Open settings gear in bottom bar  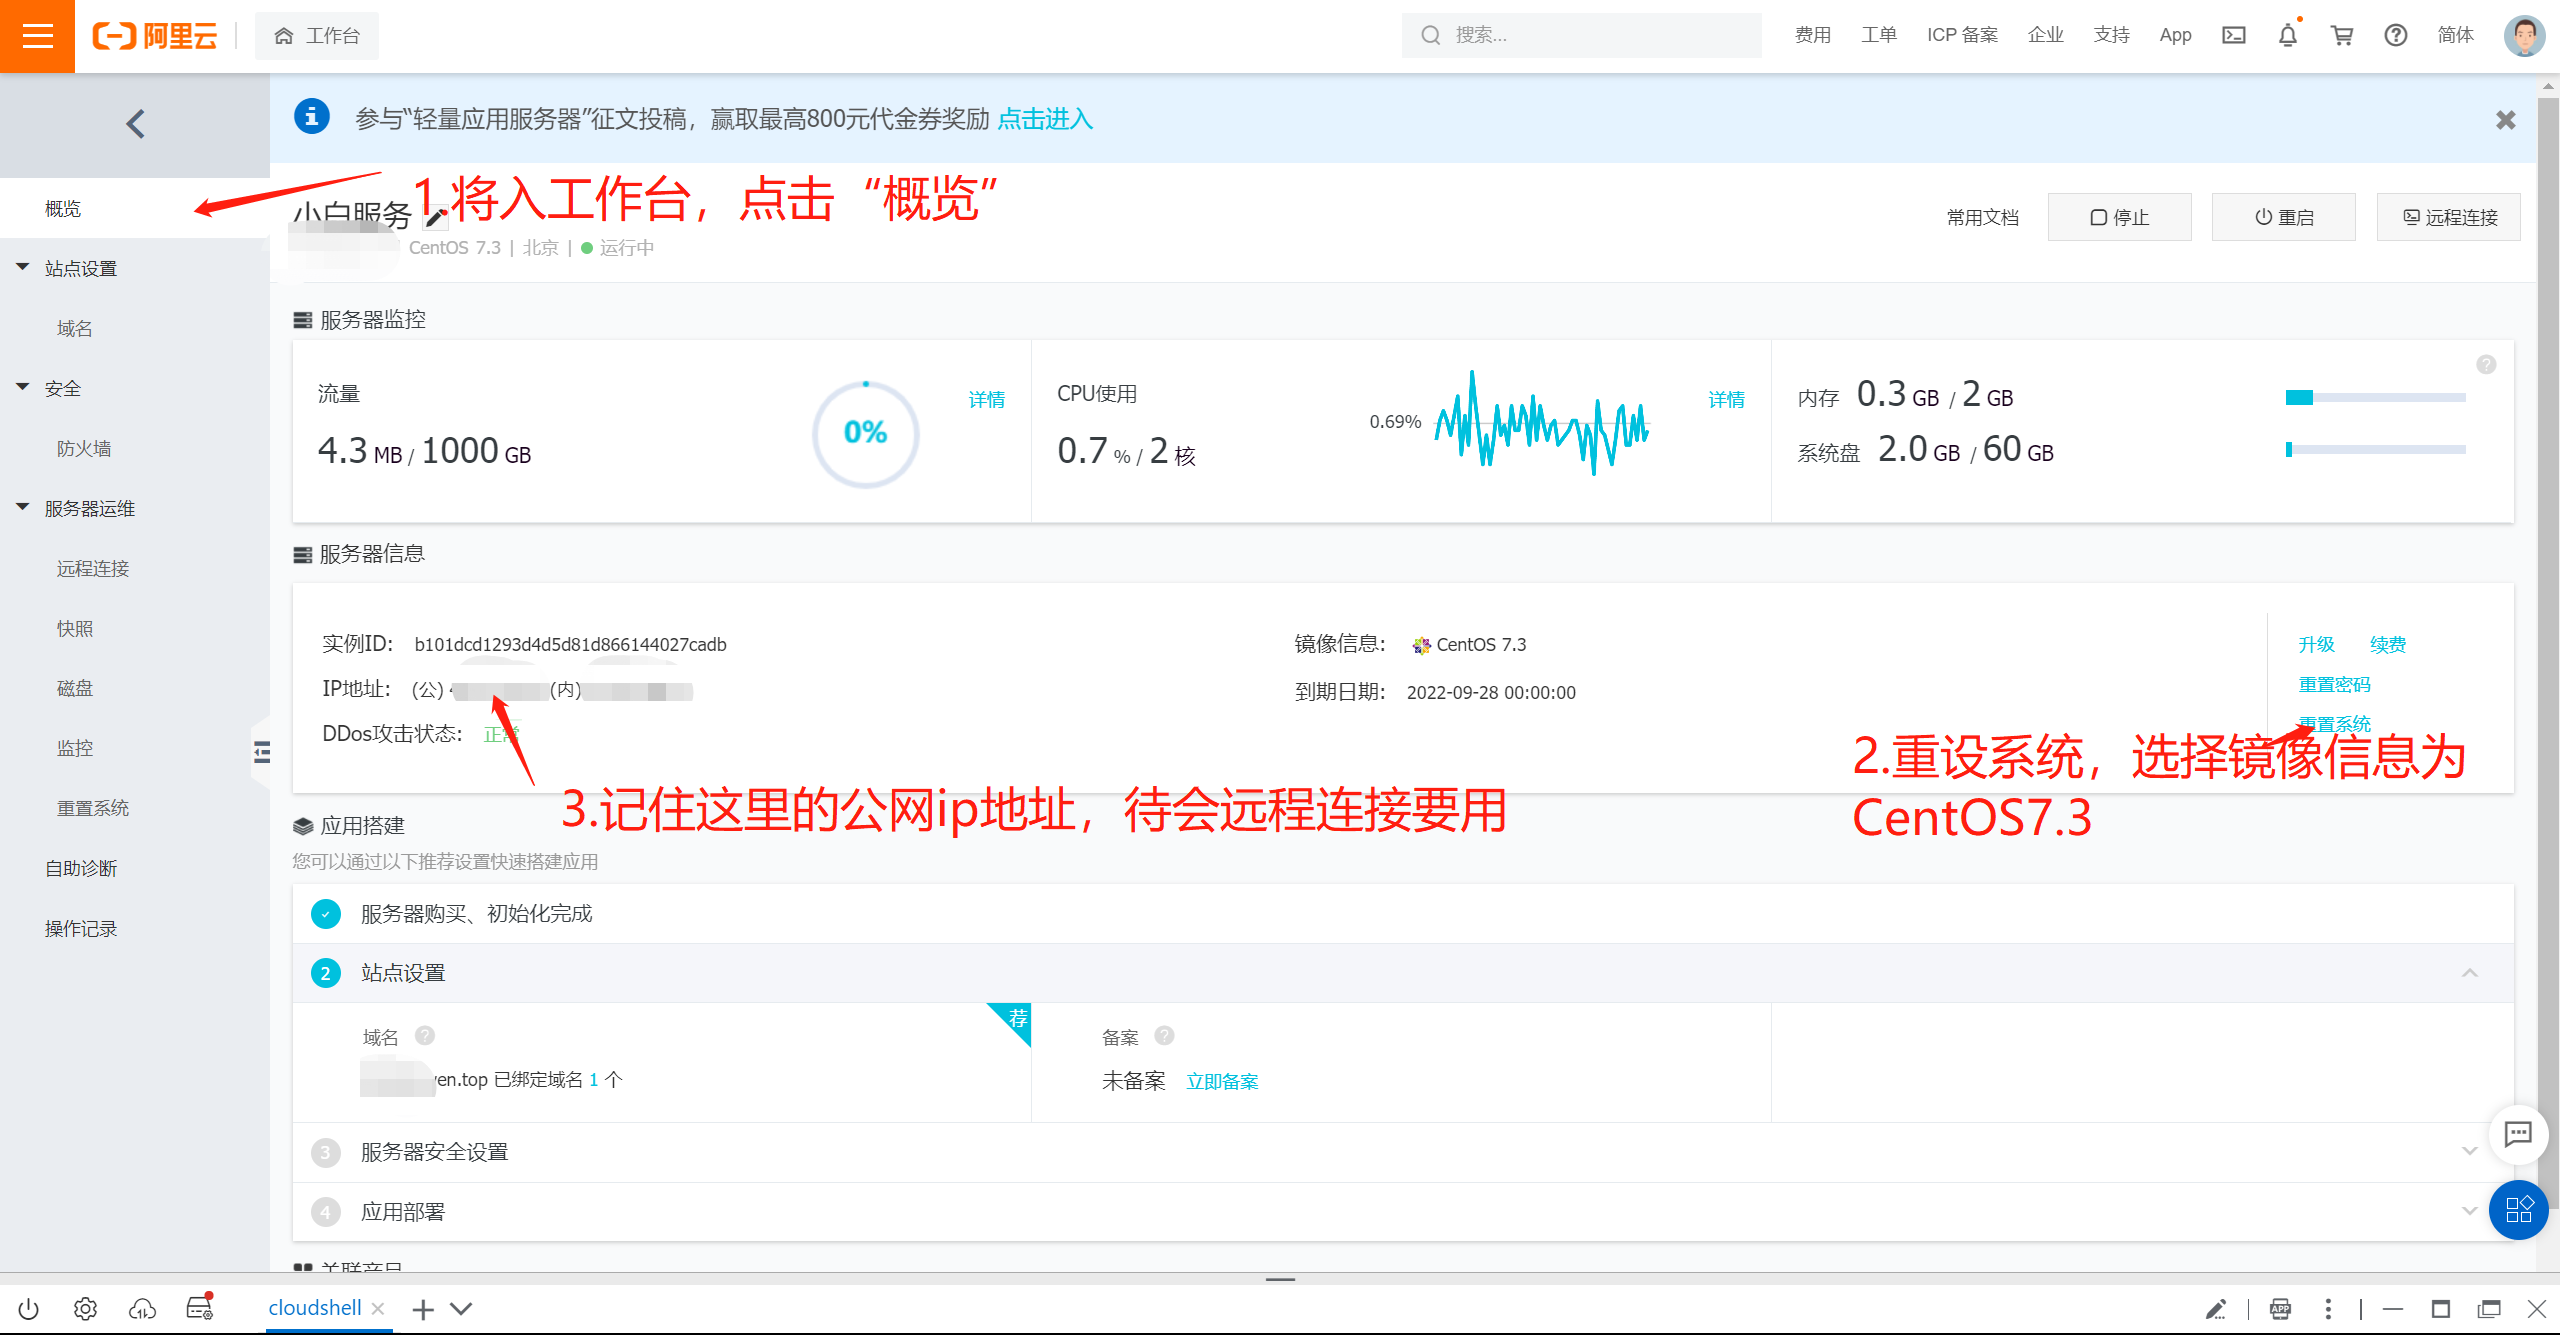click(85, 1309)
